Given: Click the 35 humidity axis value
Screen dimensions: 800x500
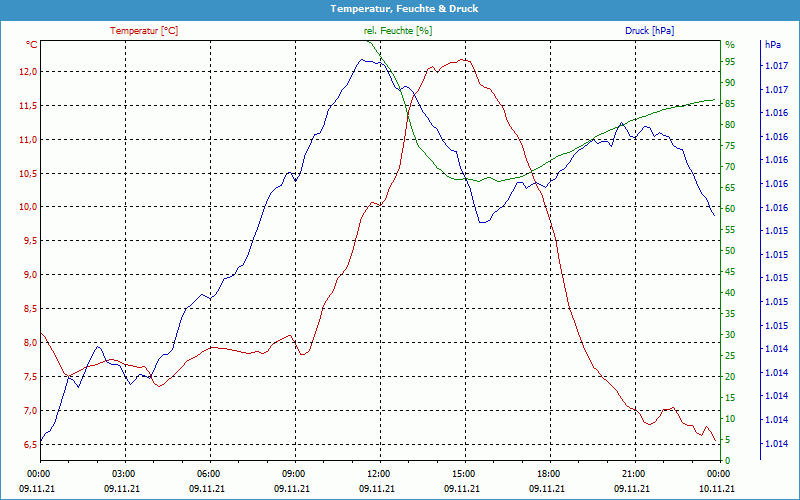Looking at the screenshot, I should (730, 314).
